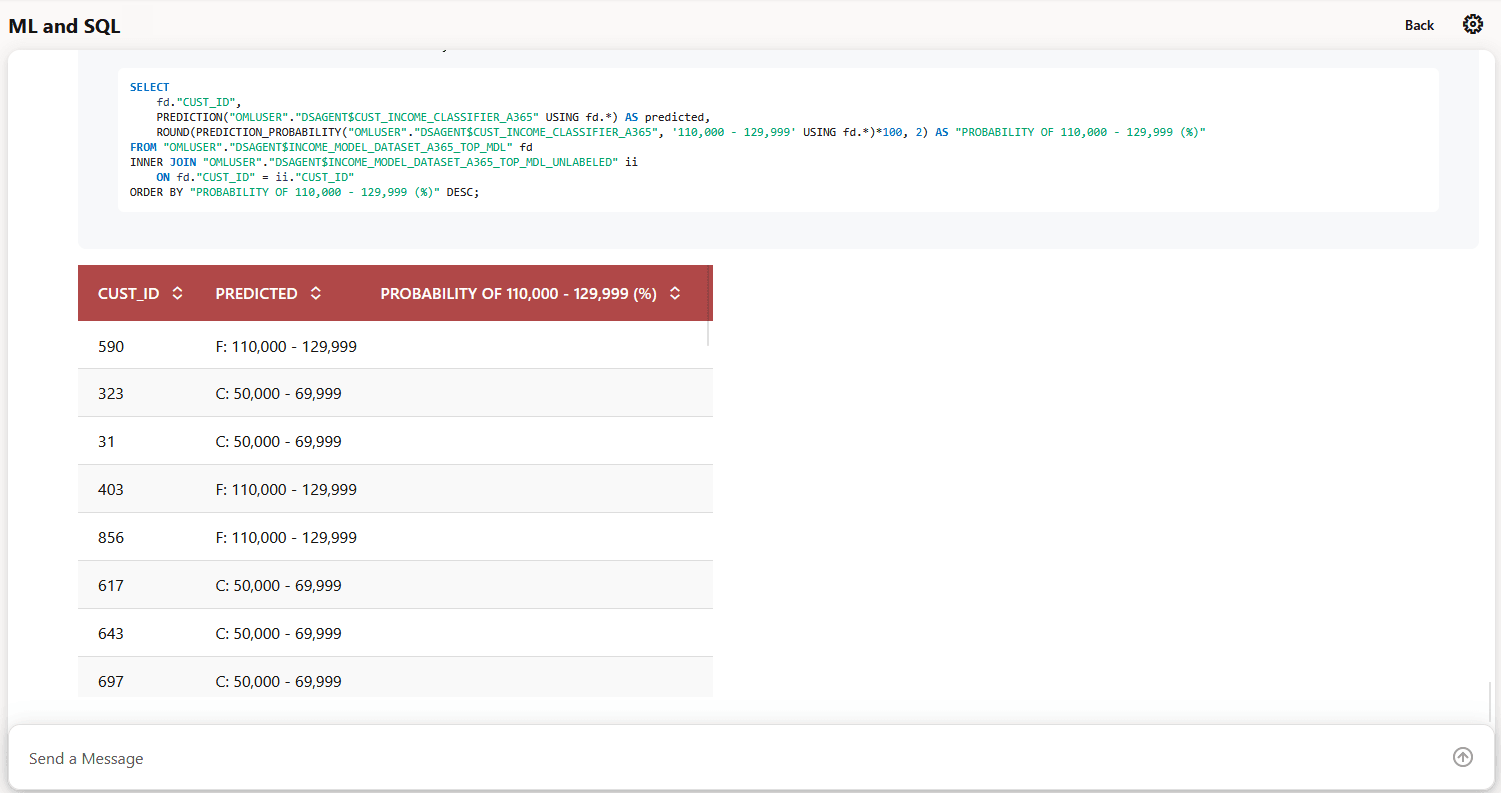The width and height of the screenshot is (1501, 793).
Task: Toggle sort arrows on PREDICTED column
Action: (x=316, y=293)
